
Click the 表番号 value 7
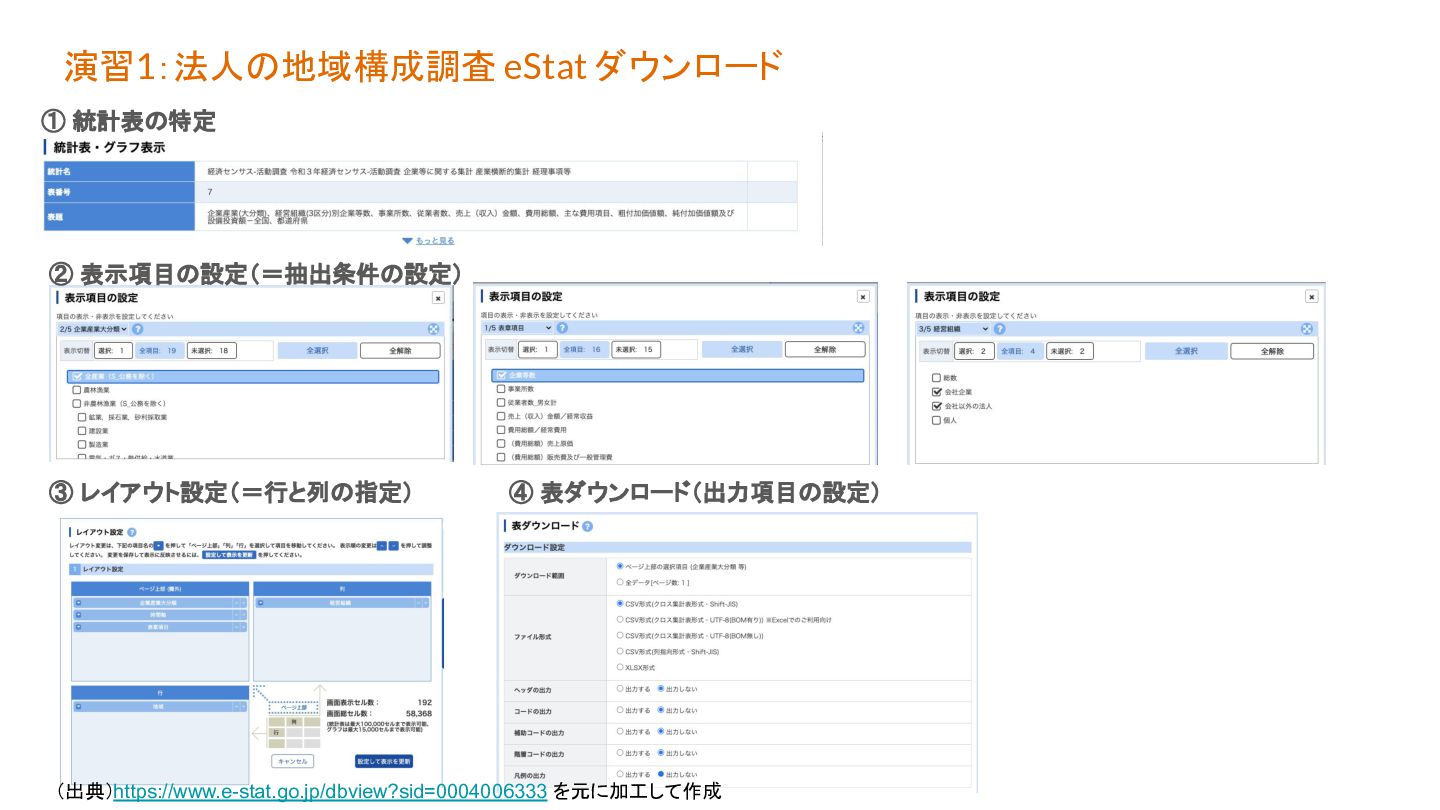point(210,192)
